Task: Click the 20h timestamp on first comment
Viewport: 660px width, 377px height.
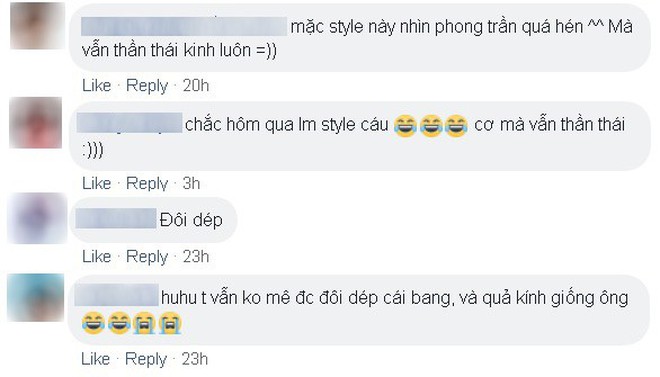Action: (196, 85)
